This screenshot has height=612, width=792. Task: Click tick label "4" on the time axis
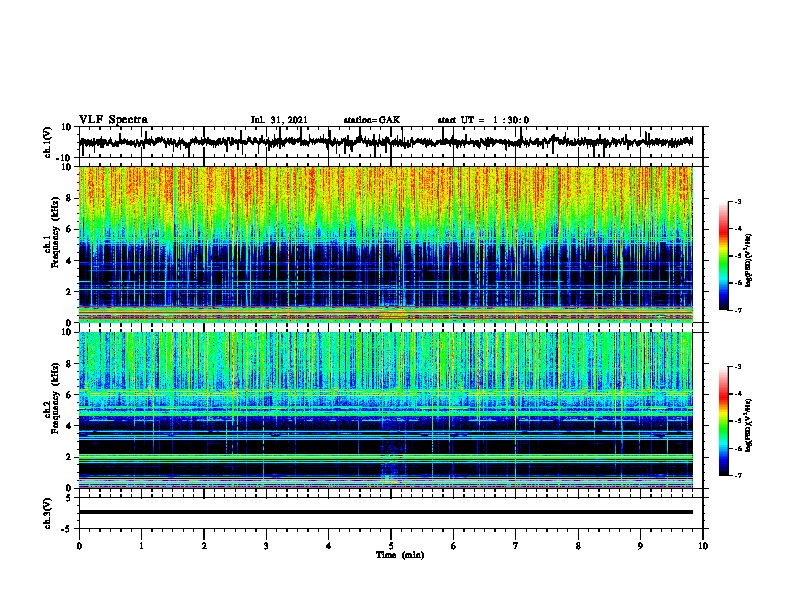click(328, 546)
